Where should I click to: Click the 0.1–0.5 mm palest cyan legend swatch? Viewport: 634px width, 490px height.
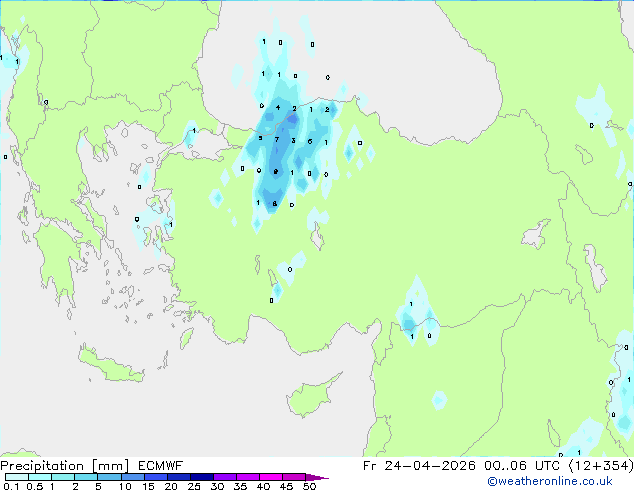coord(17,477)
